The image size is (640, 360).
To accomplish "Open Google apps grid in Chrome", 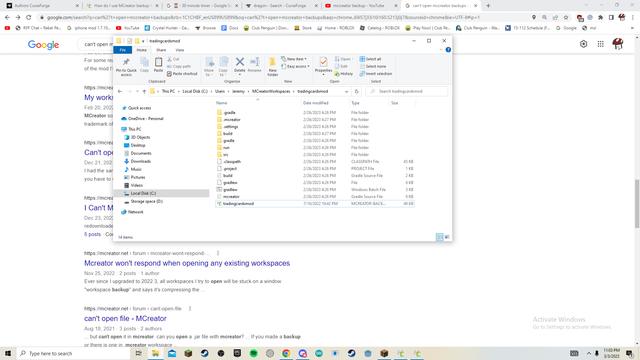I will (x=600, y=44).
